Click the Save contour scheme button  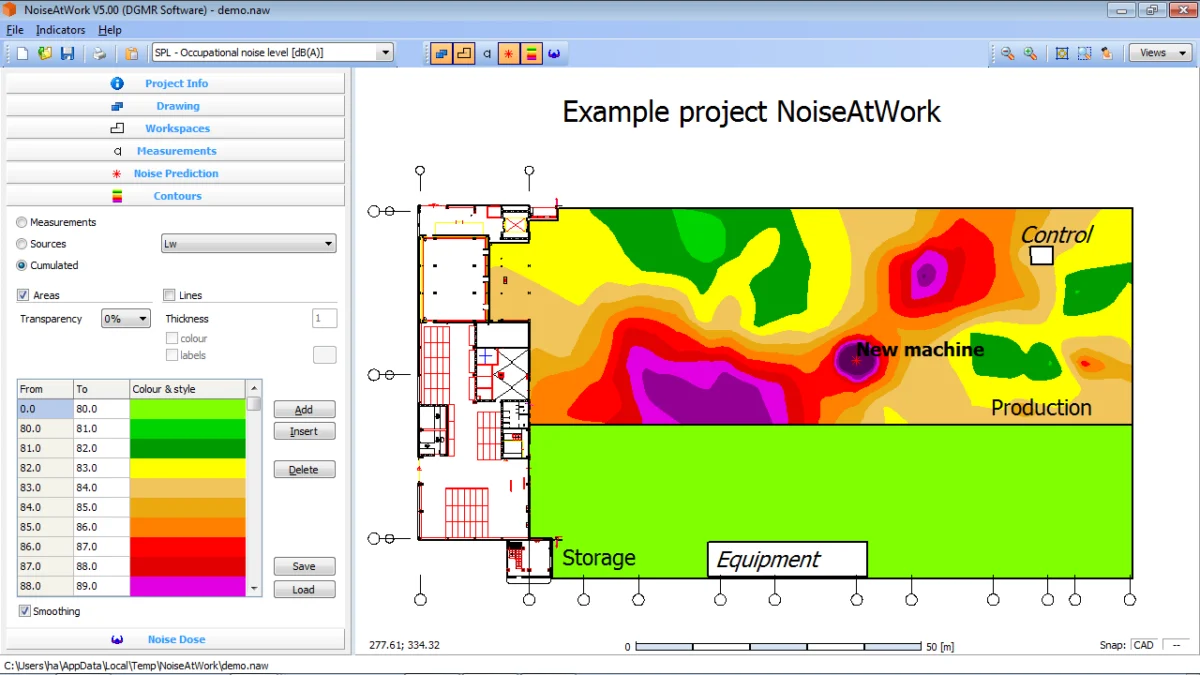pyautogui.click(x=304, y=566)
